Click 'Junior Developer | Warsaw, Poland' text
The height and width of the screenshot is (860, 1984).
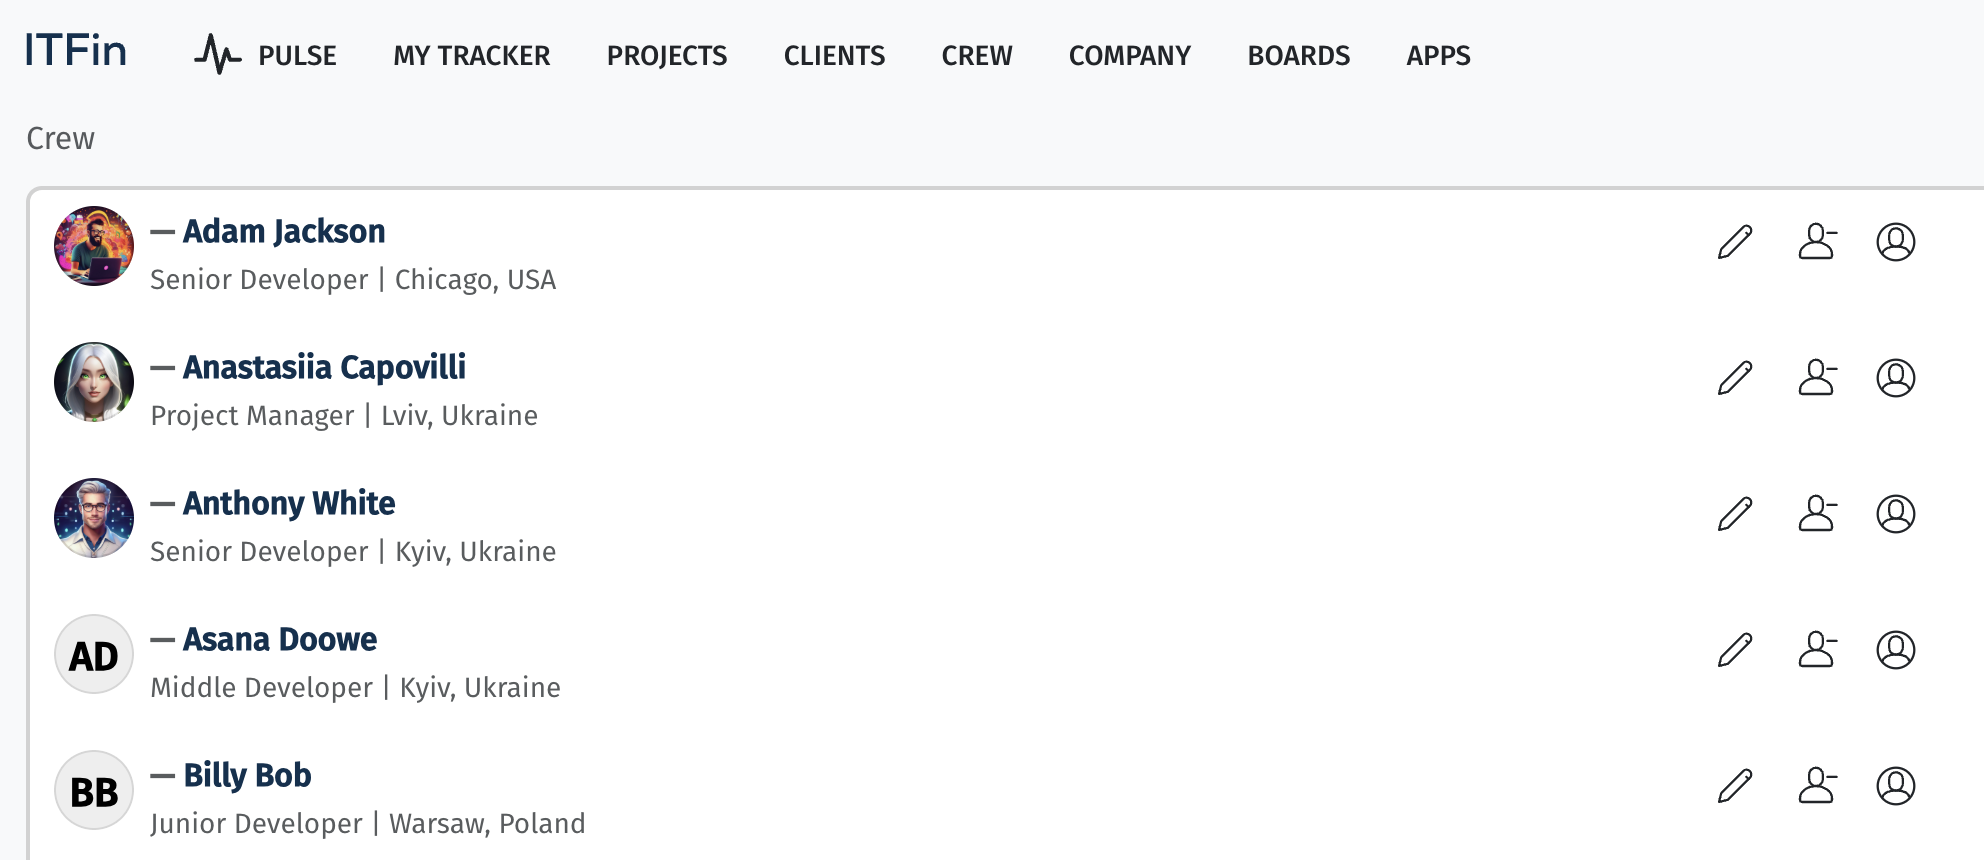point(368,824)
